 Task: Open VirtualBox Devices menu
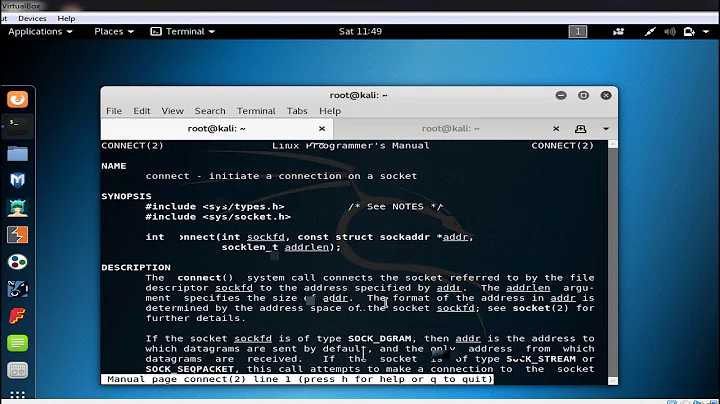(32, 18)
